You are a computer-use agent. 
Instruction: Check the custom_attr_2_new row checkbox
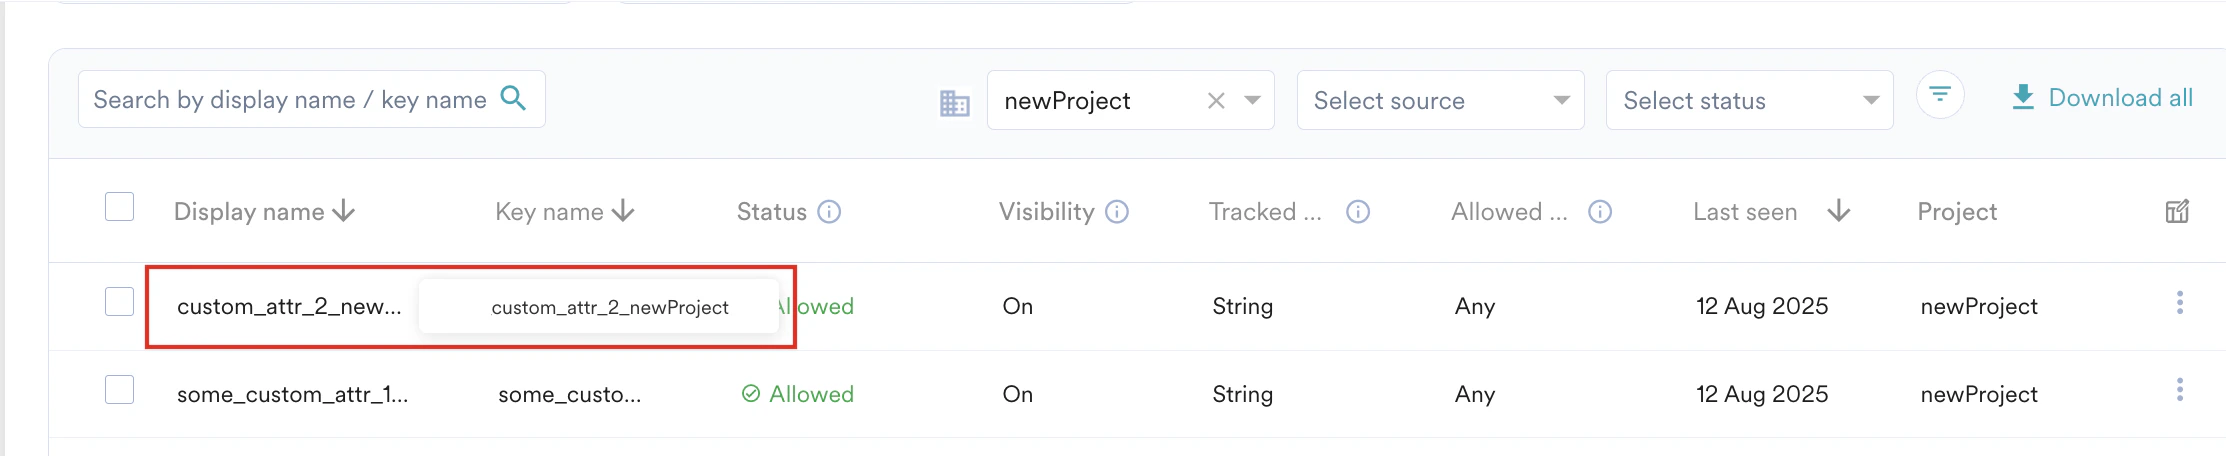tap(120, 302)
